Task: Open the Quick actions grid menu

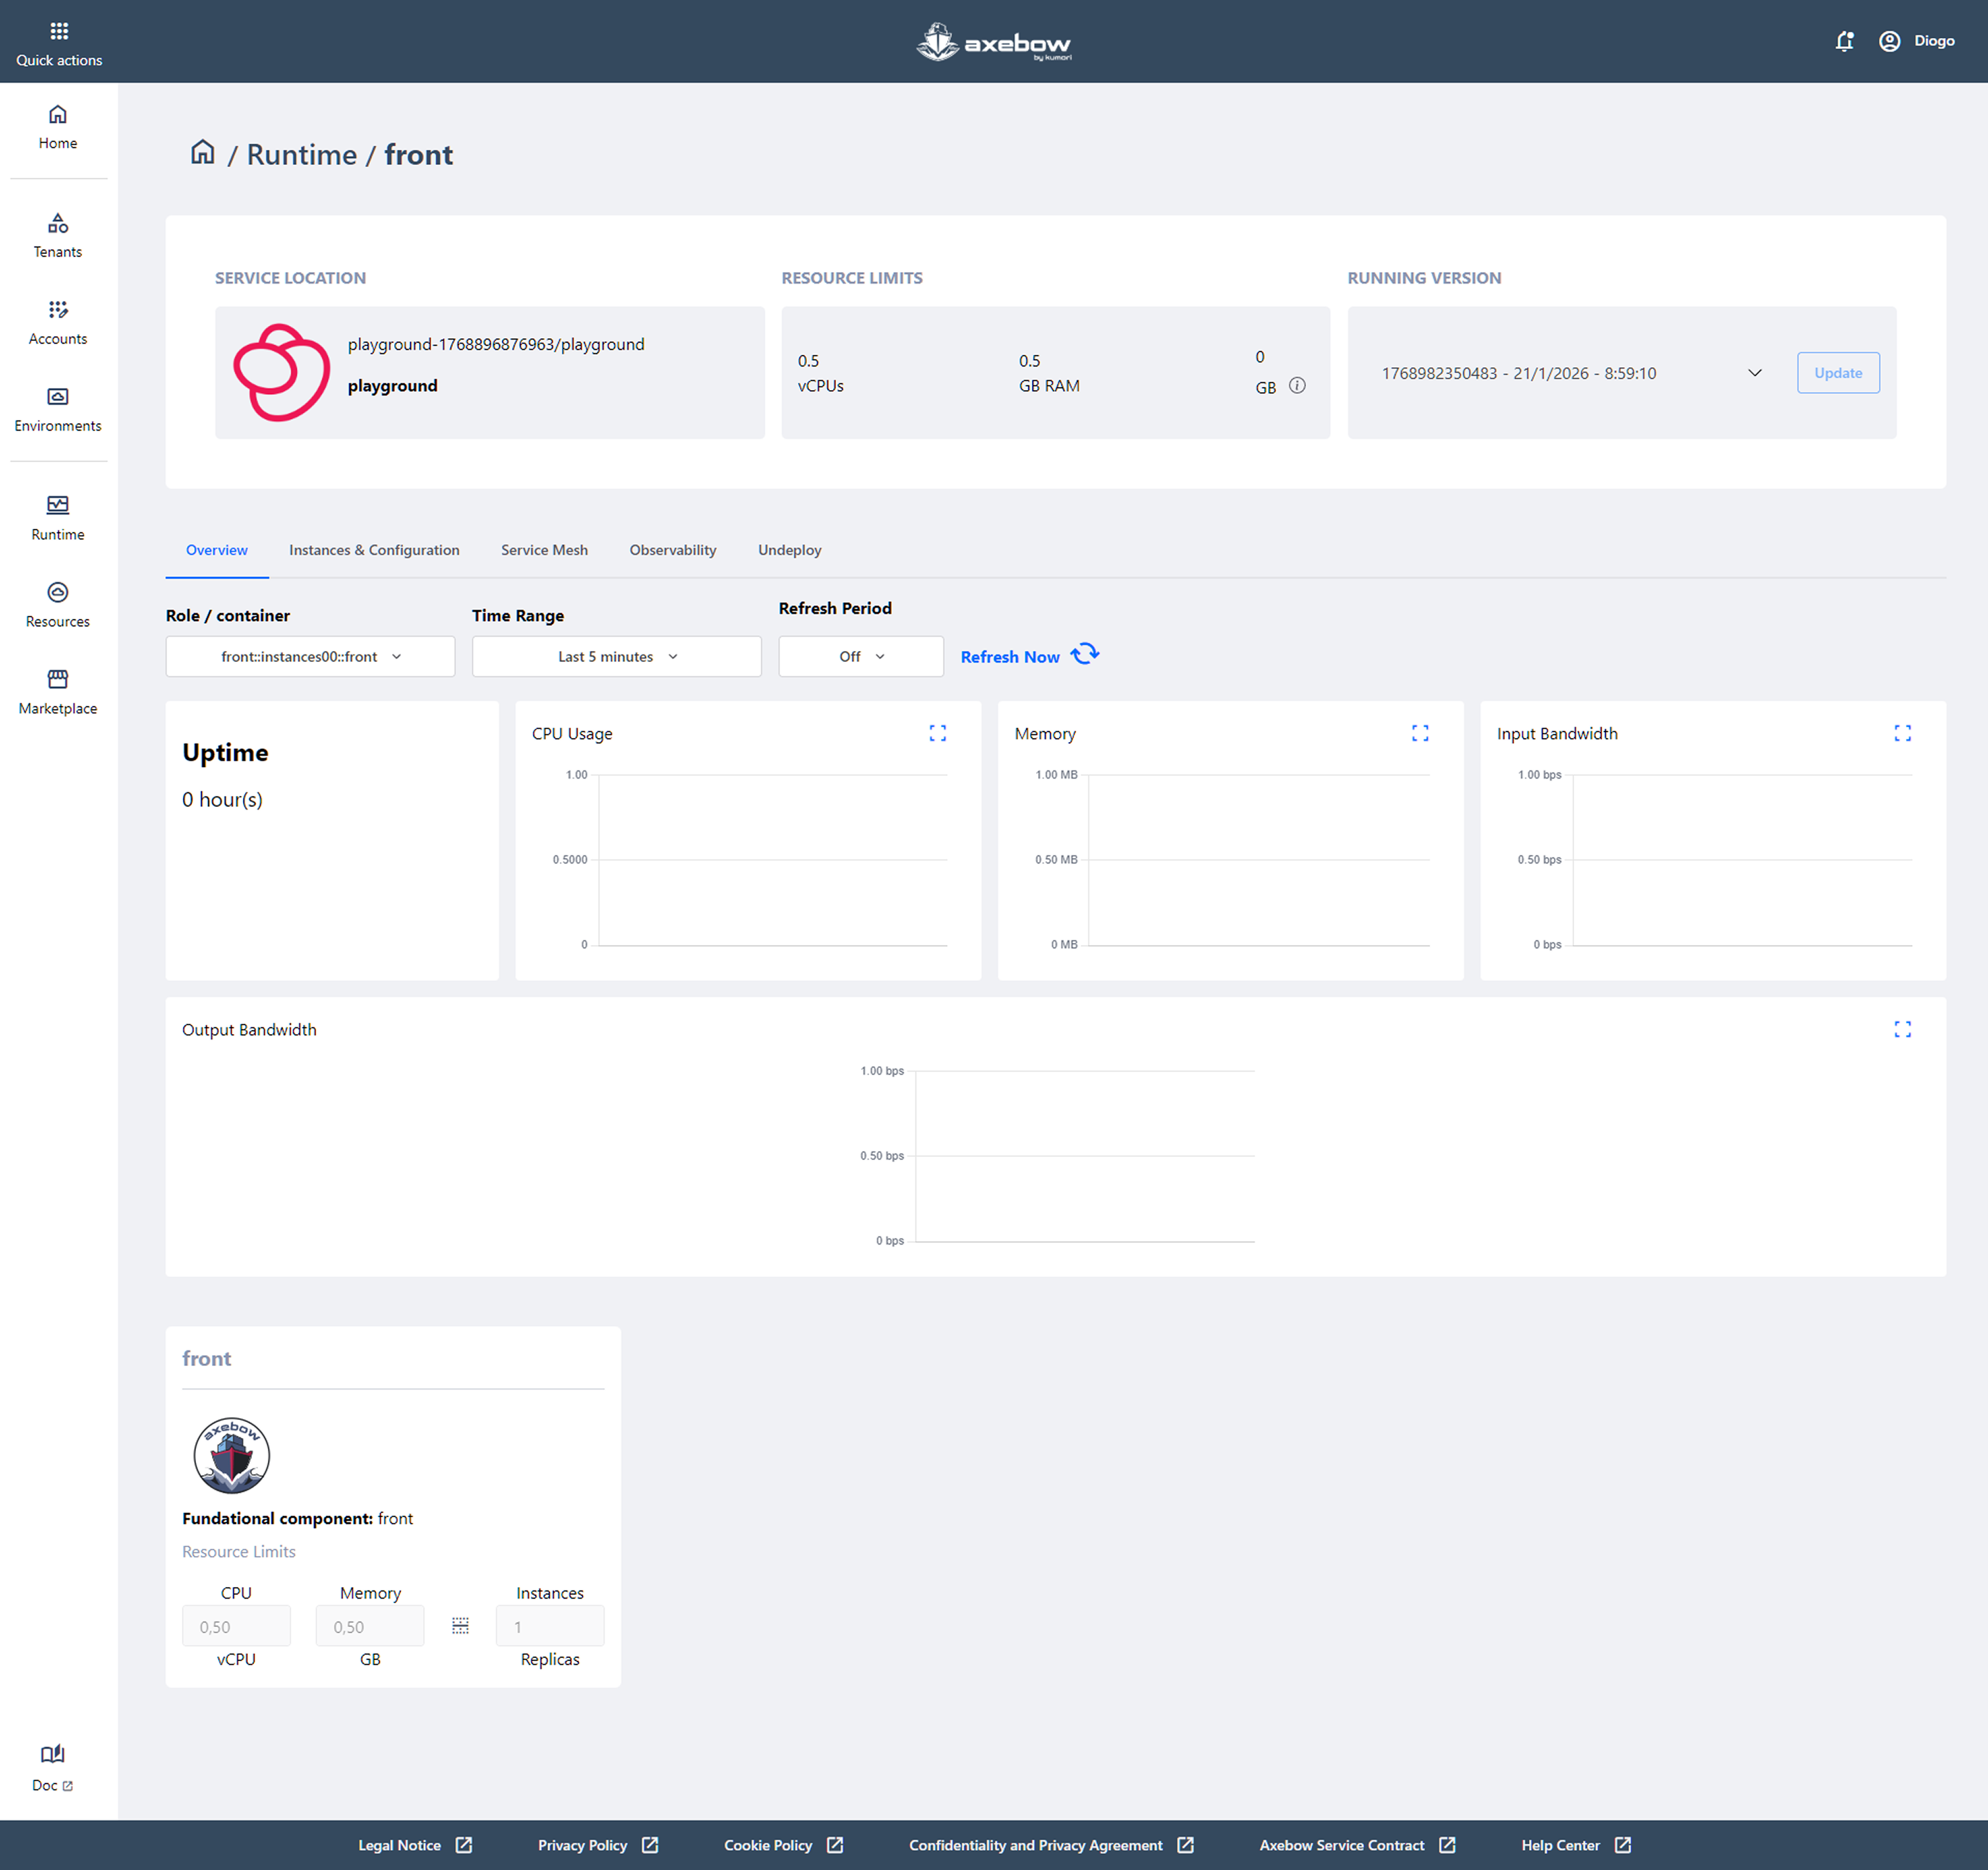Action: click(x=58, y=43)
